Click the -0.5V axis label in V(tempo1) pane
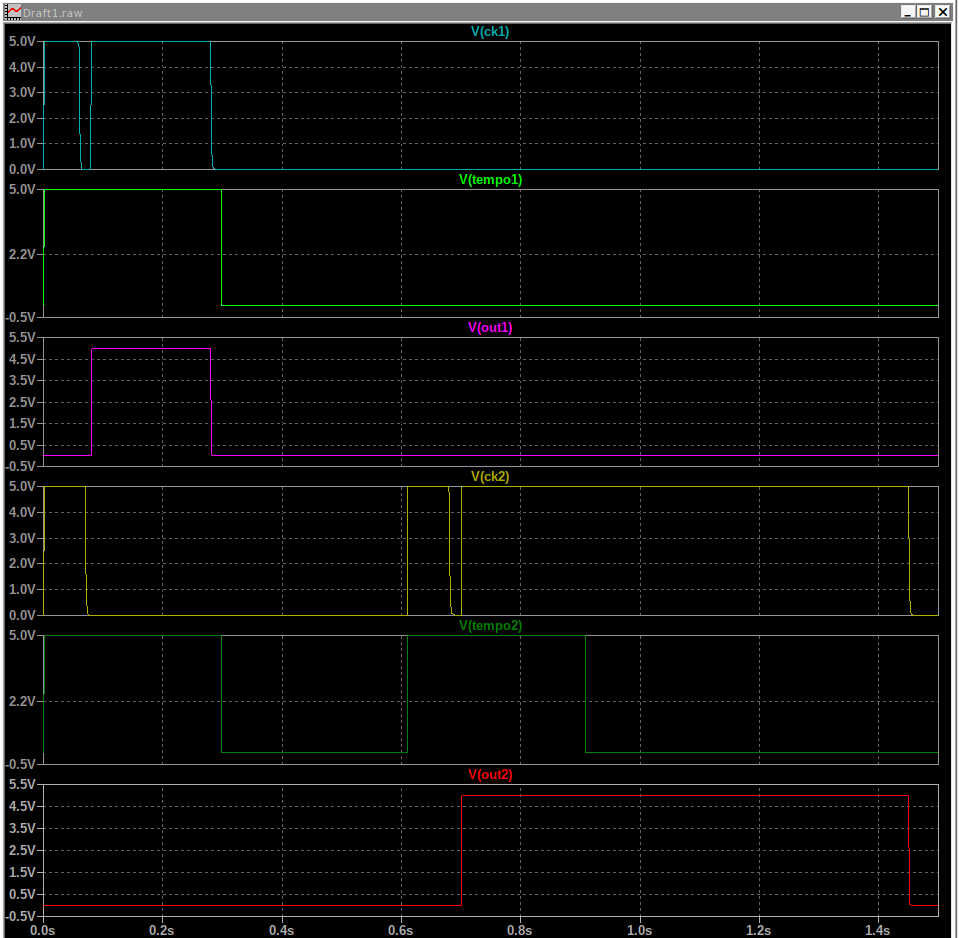The height and width of the screenshot is (938, 959). click(x=21, y=317)
